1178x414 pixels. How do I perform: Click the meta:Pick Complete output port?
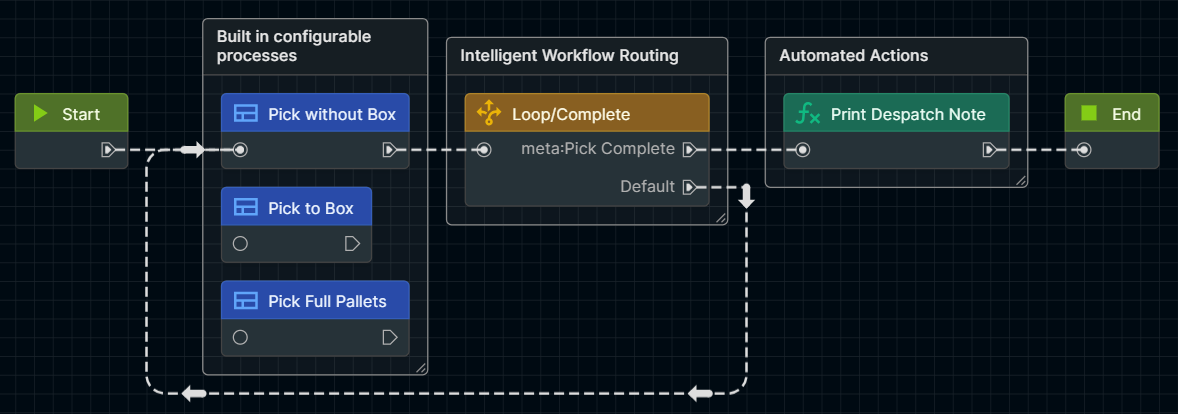[x=689, y=150]
